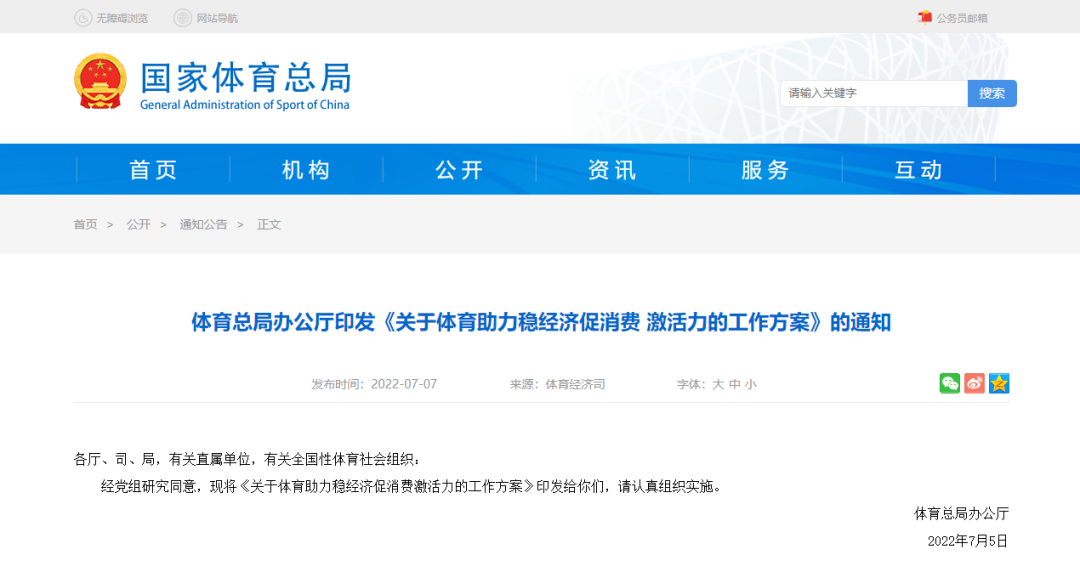Viewport: 1080px width, 572px height.
Task: Click 通知公告 in the breadcrumb
Action: (x=203, y=225)
